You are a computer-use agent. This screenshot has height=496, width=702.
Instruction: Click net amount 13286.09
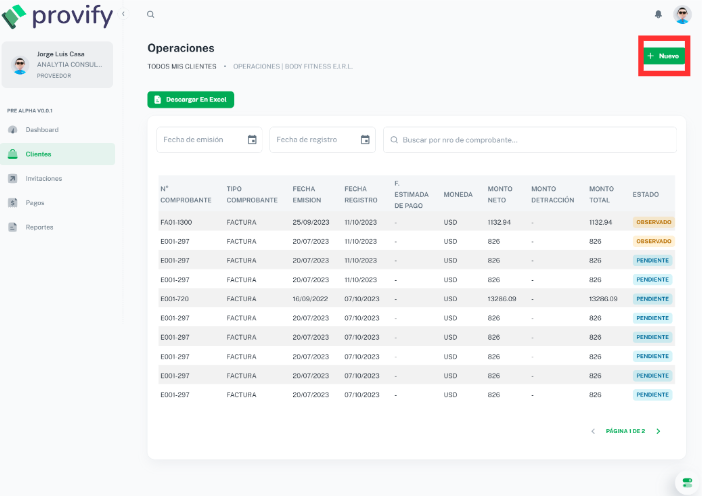[502, 299]
